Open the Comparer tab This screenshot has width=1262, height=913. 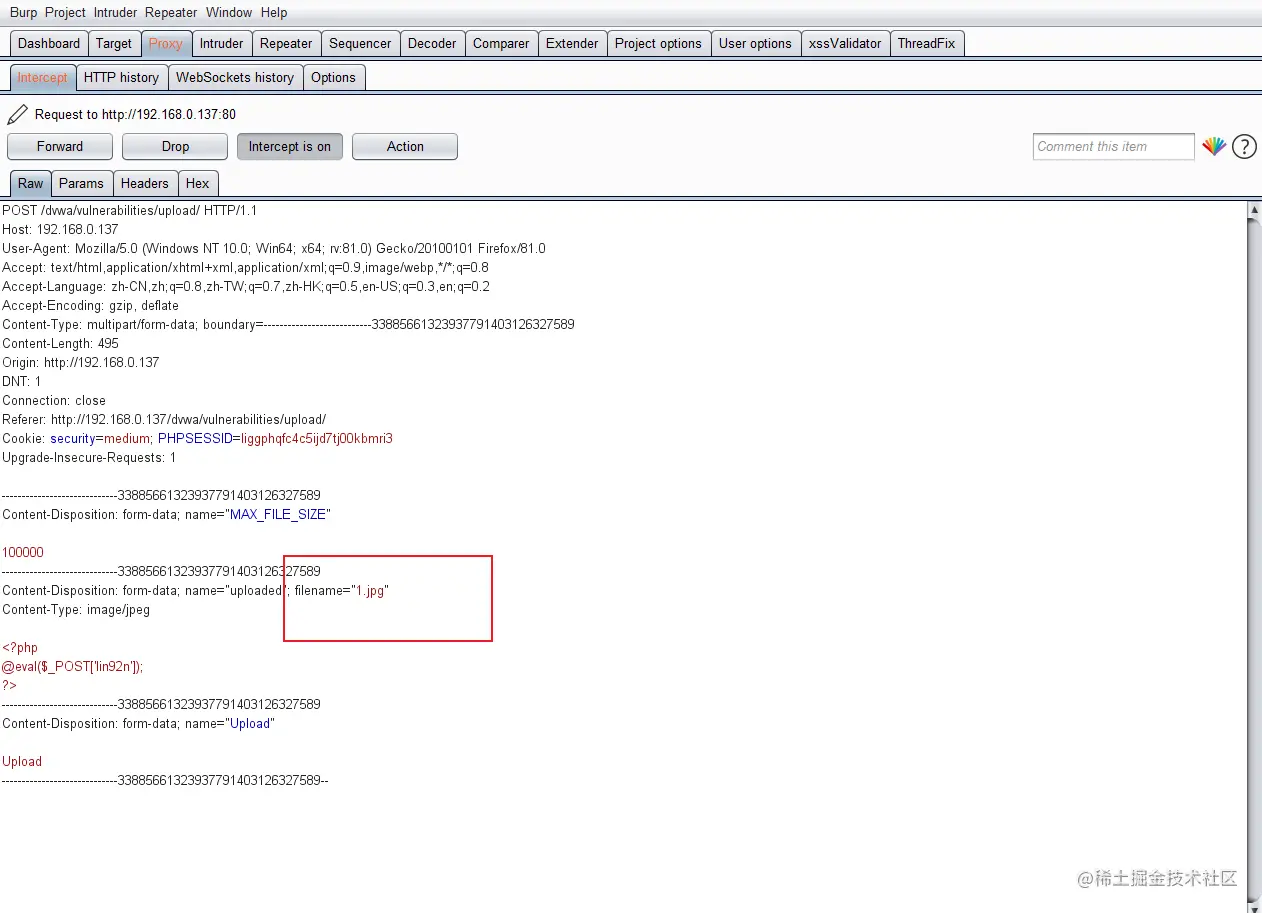(501, 43)
